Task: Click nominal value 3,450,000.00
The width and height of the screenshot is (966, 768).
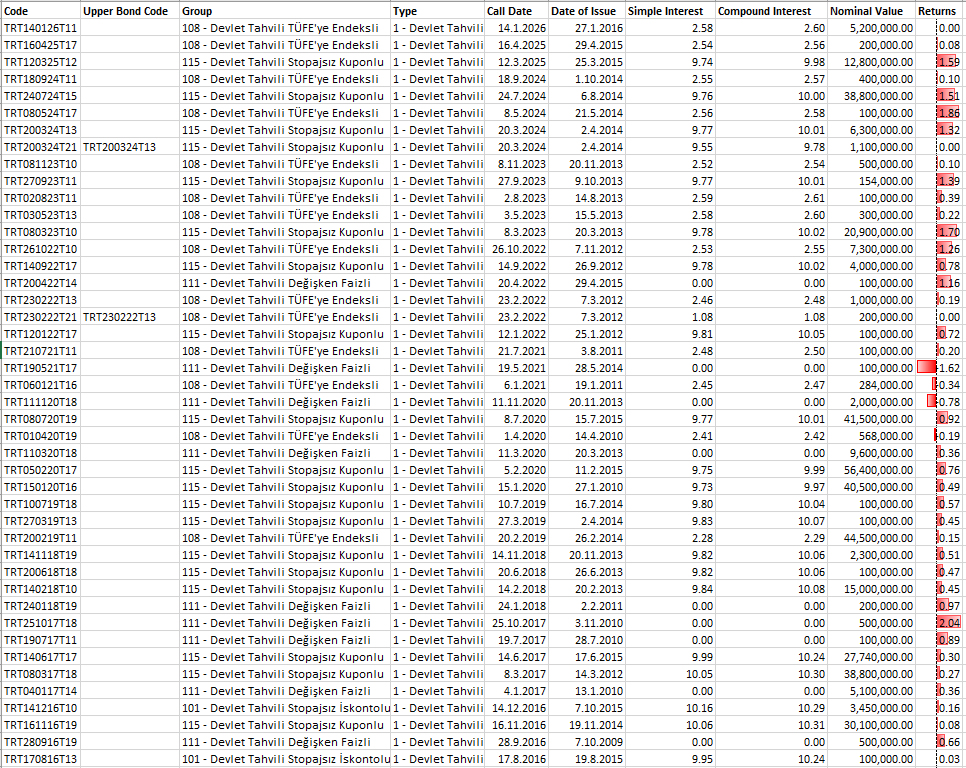Action: (x=872, y=708)
